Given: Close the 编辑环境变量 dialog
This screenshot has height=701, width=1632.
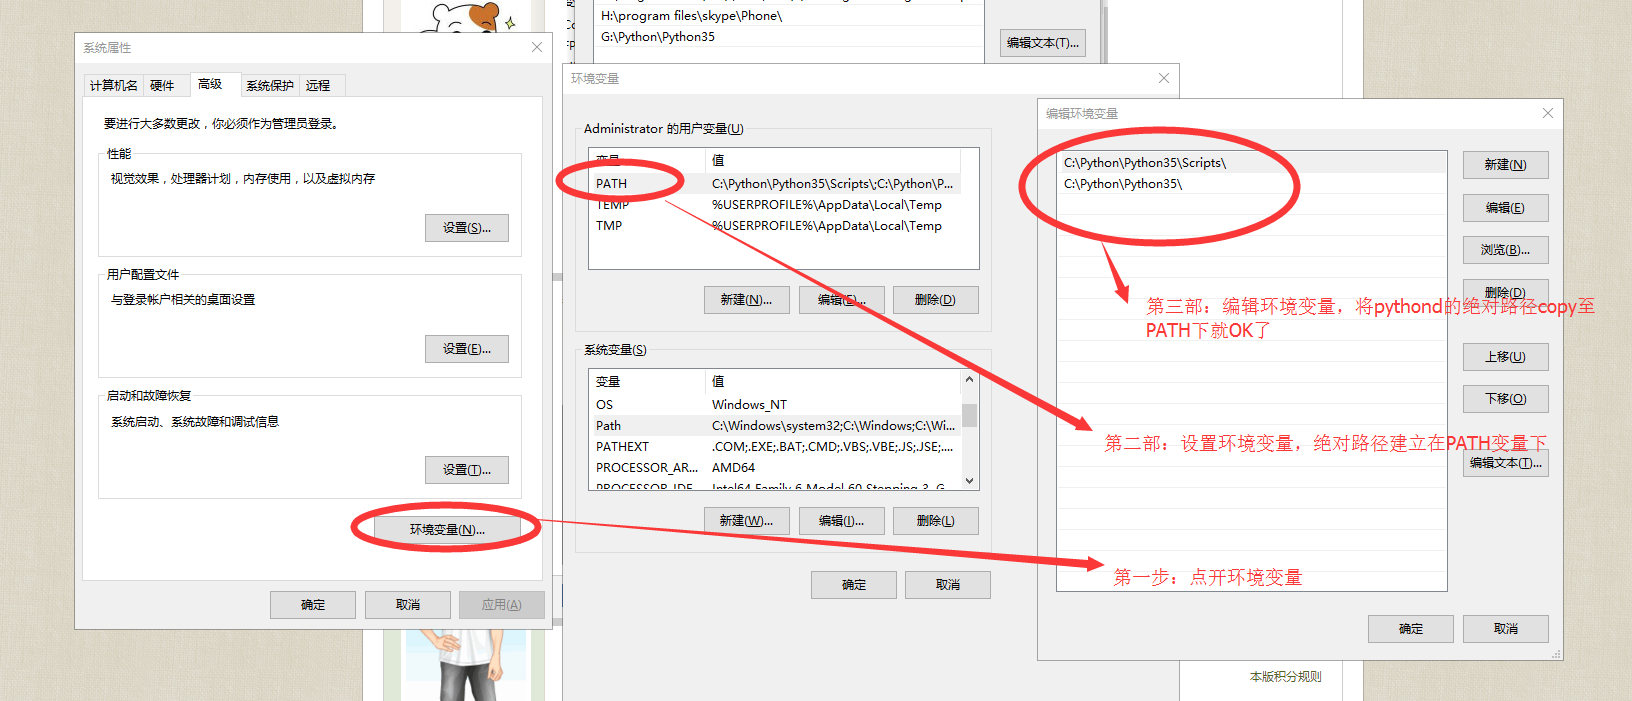Looking at the screenshot, I should coord(1547,113).
